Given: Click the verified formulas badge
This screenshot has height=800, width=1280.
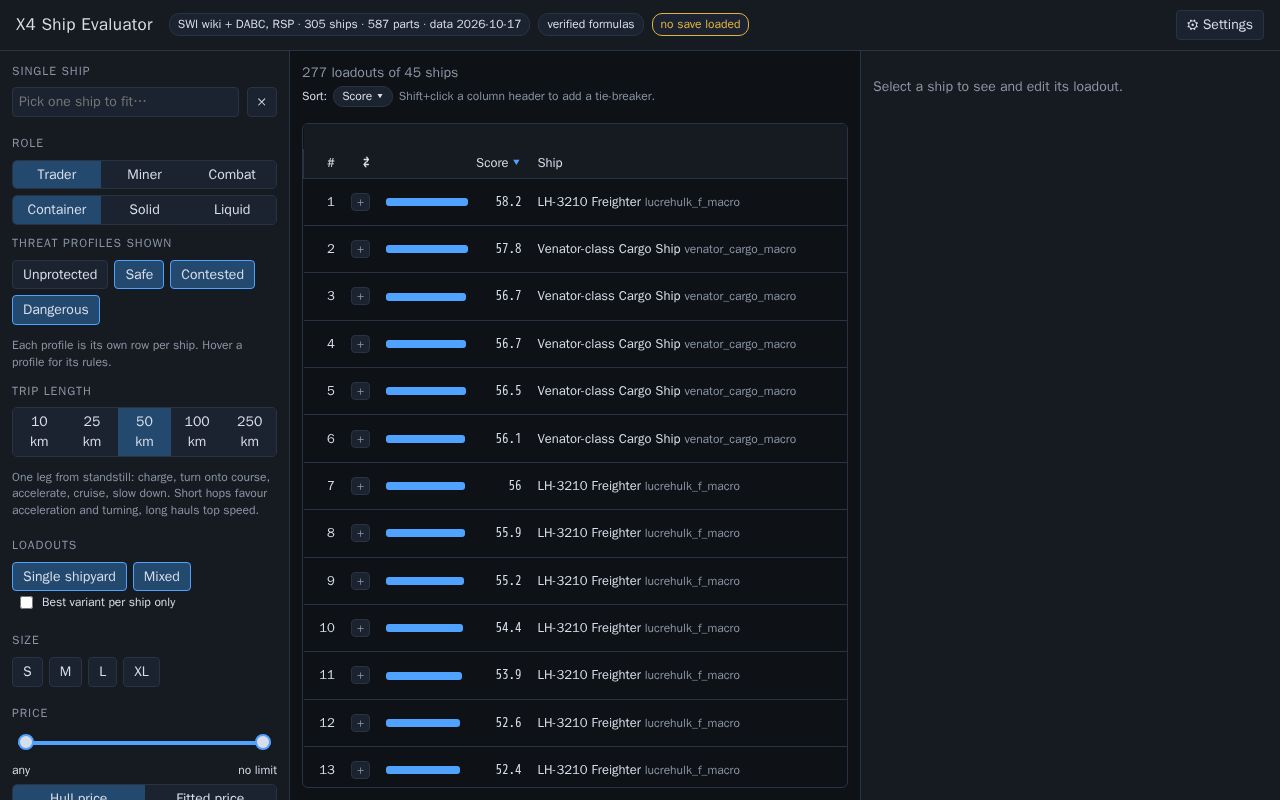Looking at the screenshot, I should pyautogui.click(x=591, y=24).
